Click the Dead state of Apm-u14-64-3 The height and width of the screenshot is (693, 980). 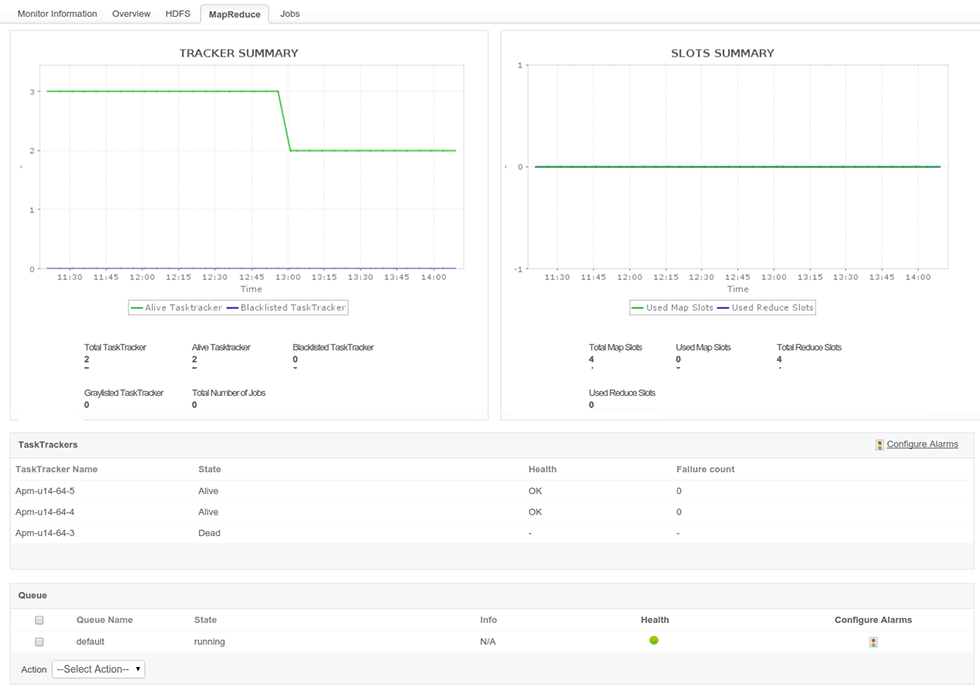pos(209,533)
